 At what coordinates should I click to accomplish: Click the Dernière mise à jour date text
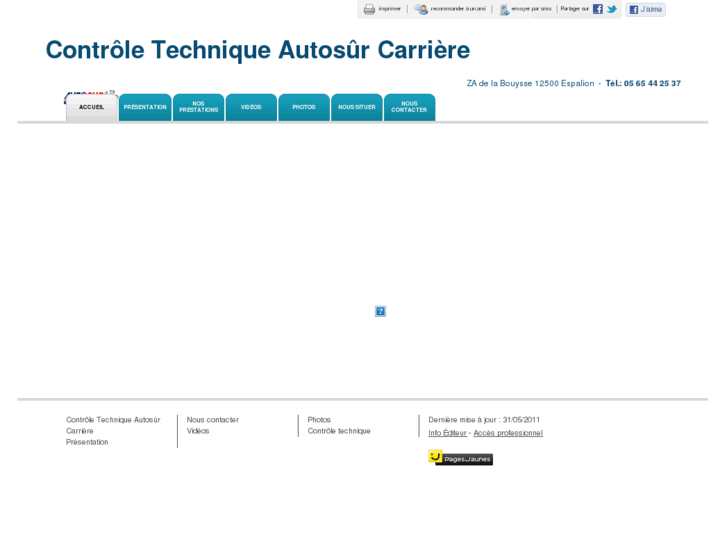(484, 420)
